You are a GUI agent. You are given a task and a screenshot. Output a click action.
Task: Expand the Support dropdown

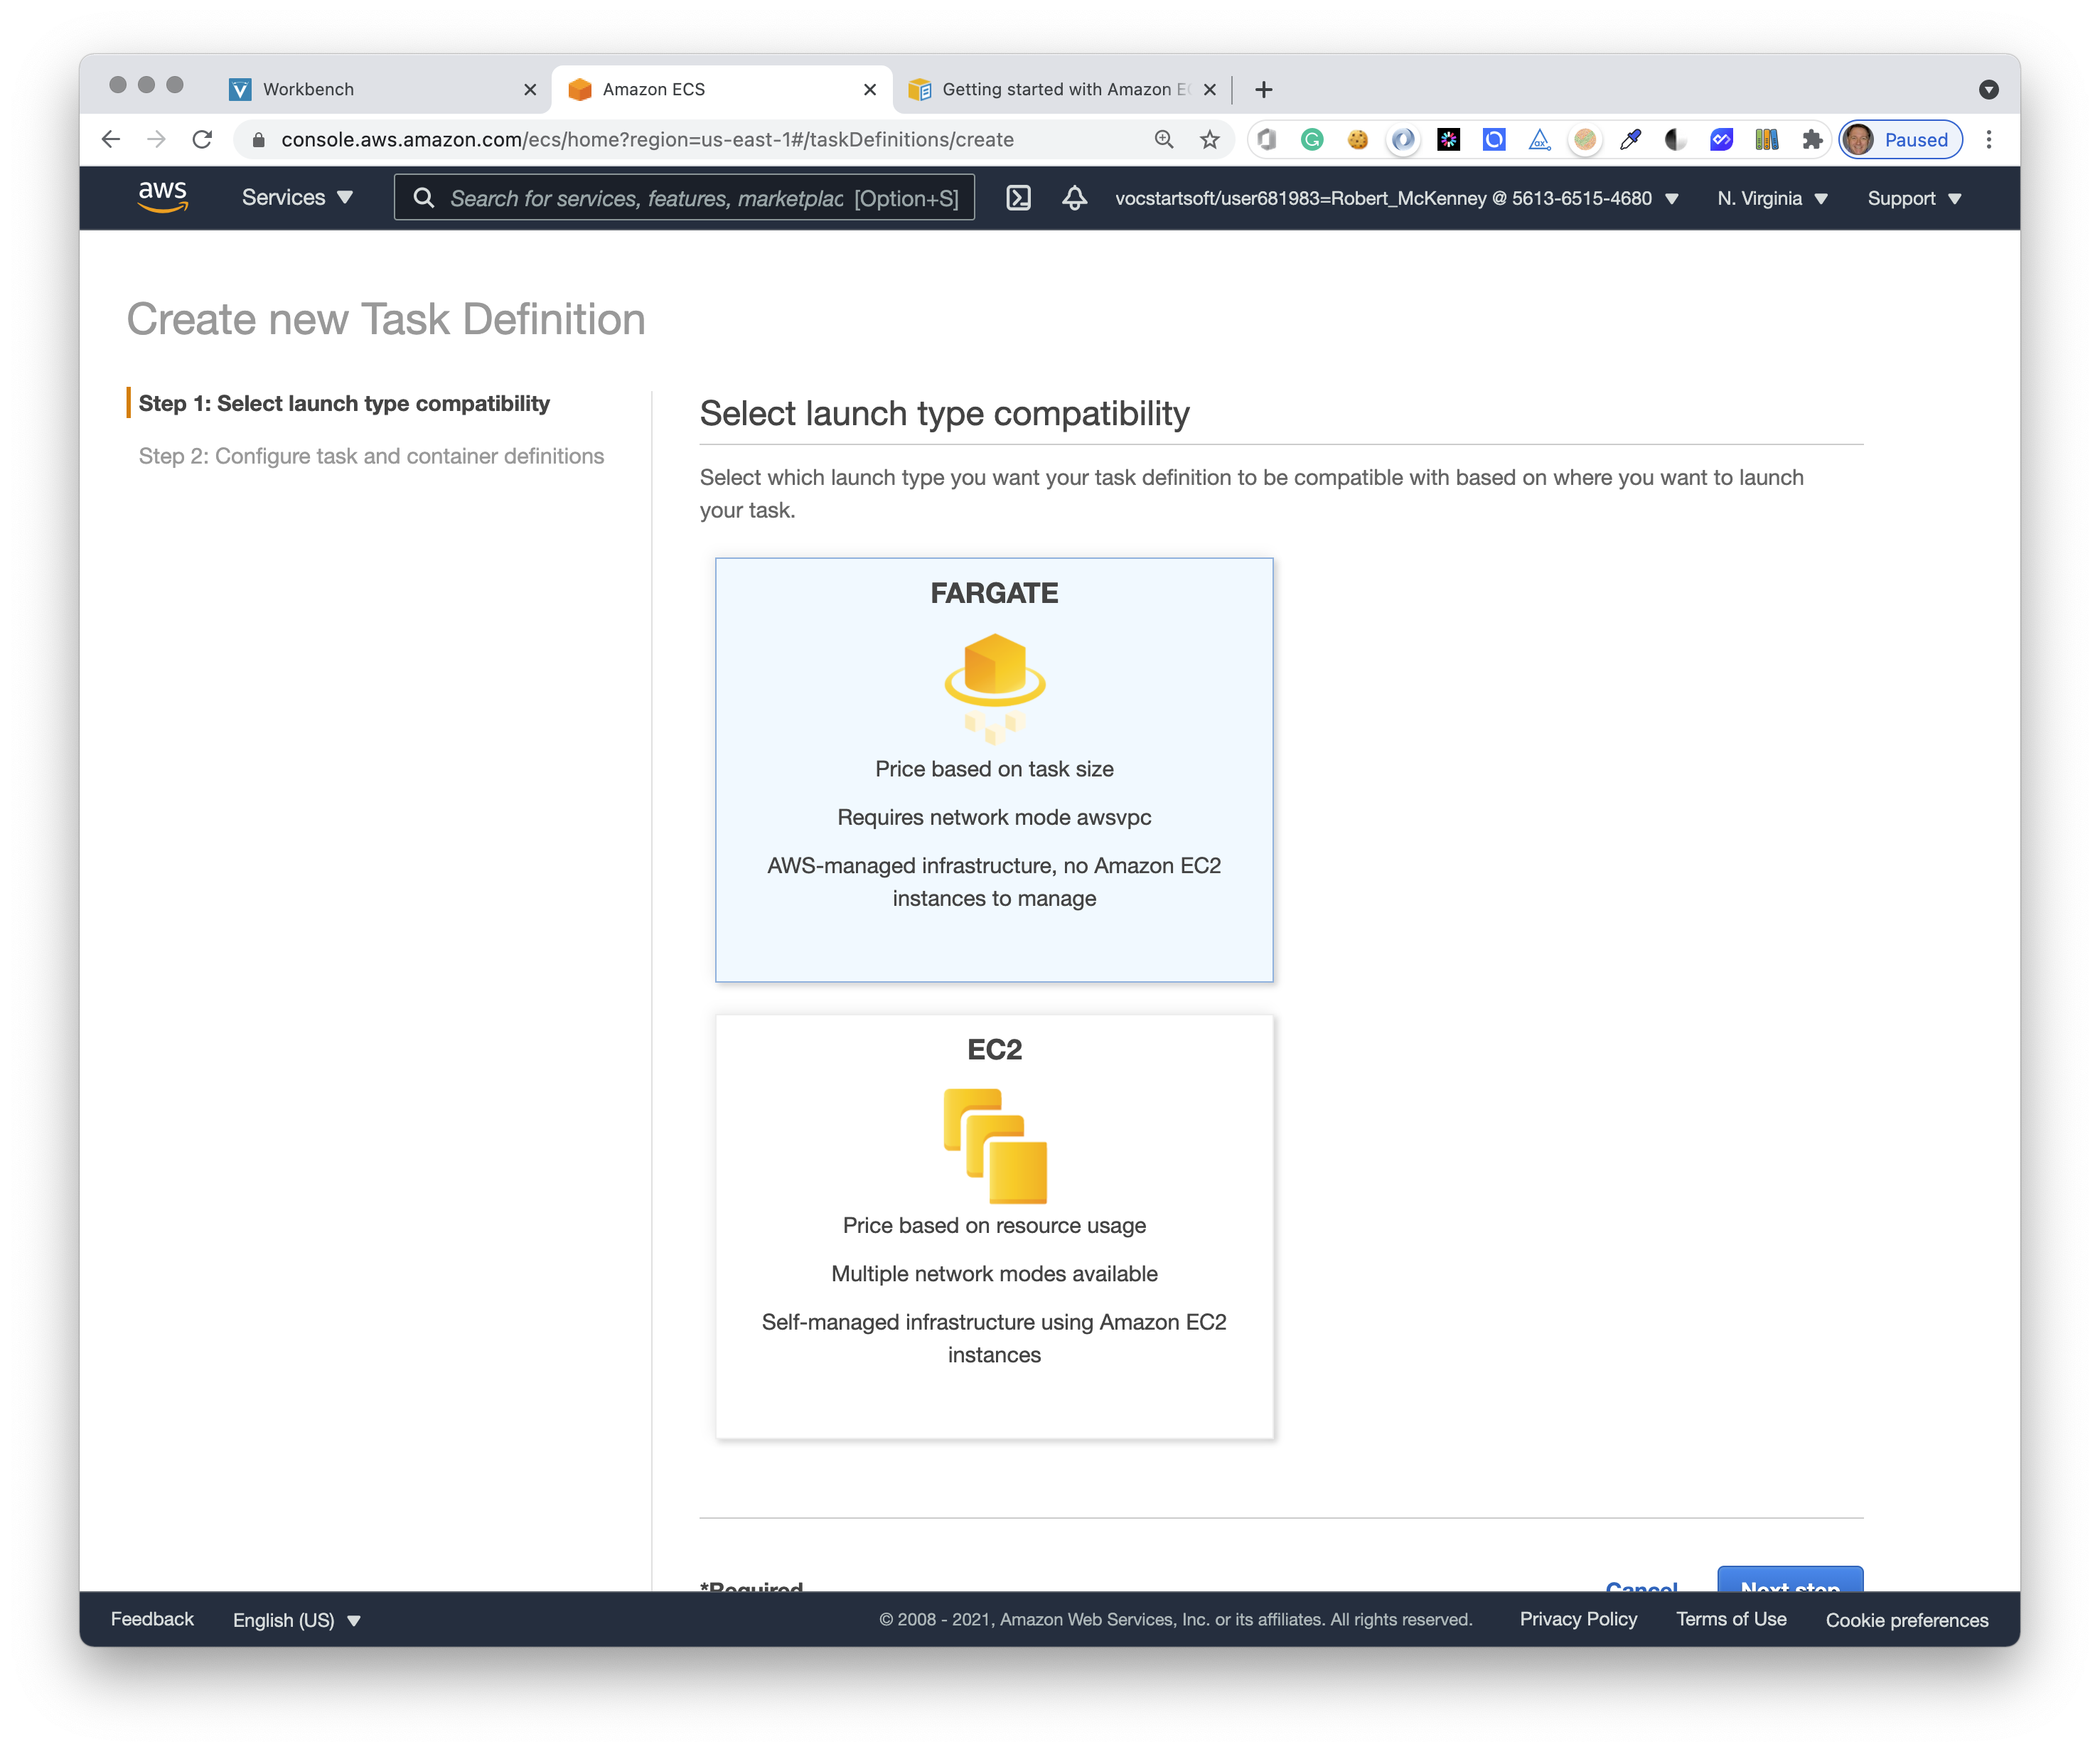(x=1914, y=198)
